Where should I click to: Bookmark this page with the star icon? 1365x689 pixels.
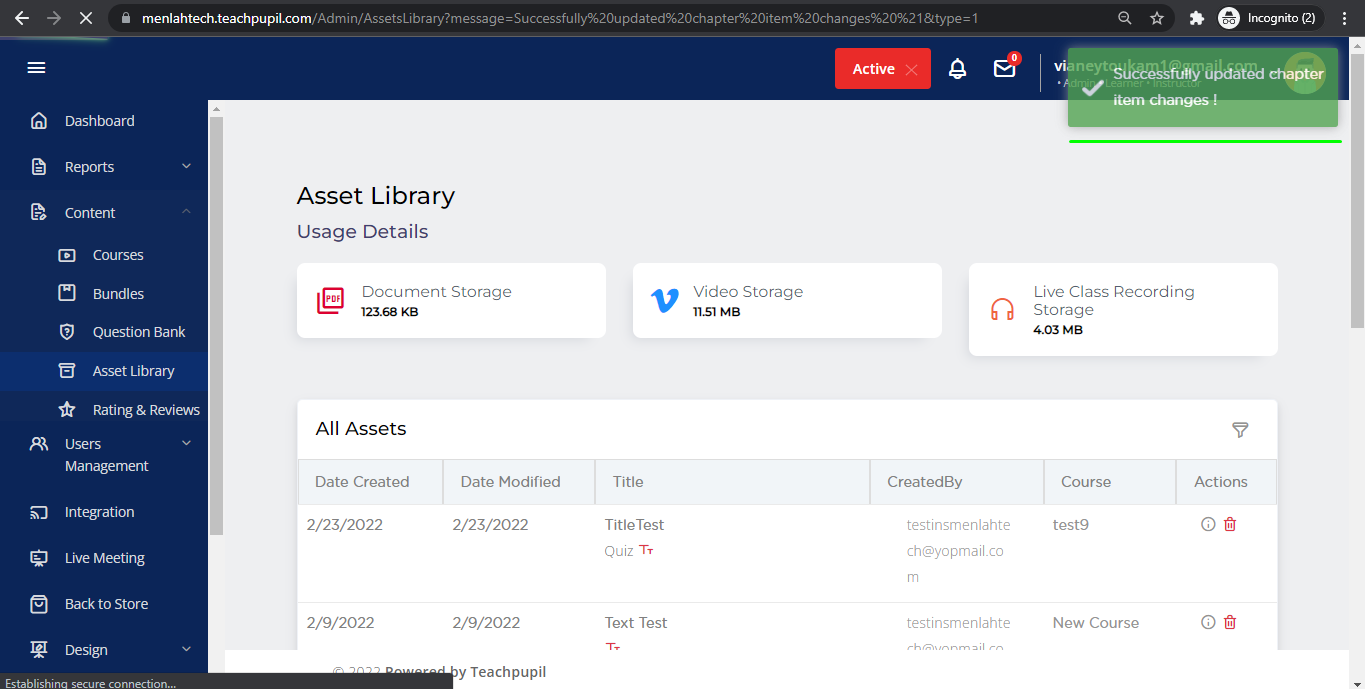[x=1157, y=18]
